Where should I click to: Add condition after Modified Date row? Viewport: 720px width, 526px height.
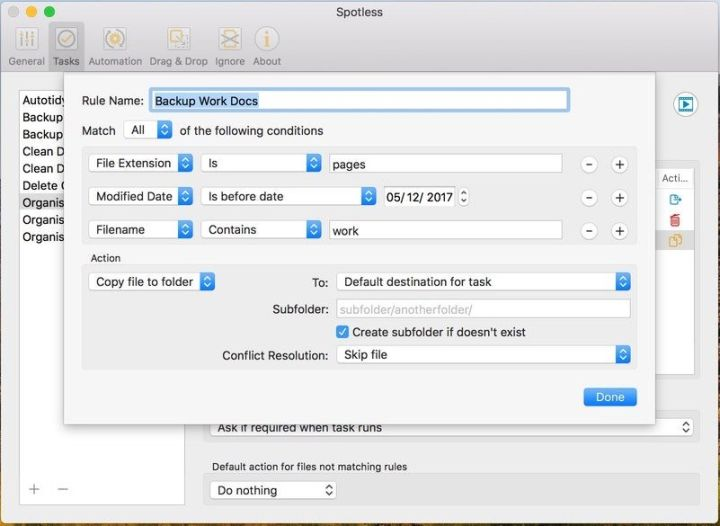click(x=619, y=198)
